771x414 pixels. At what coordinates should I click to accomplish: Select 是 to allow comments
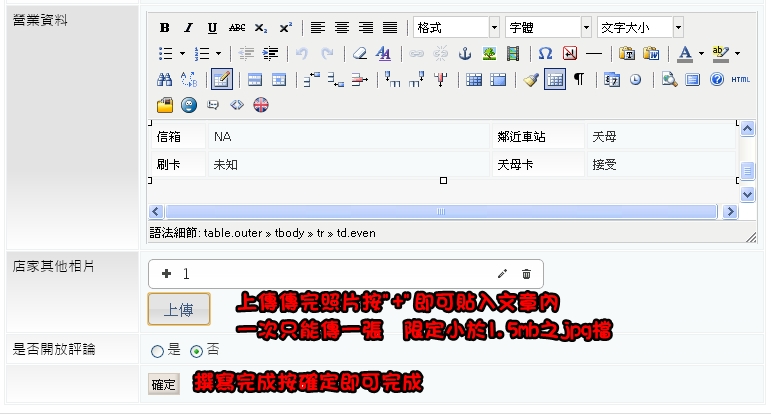click(157, 351)
